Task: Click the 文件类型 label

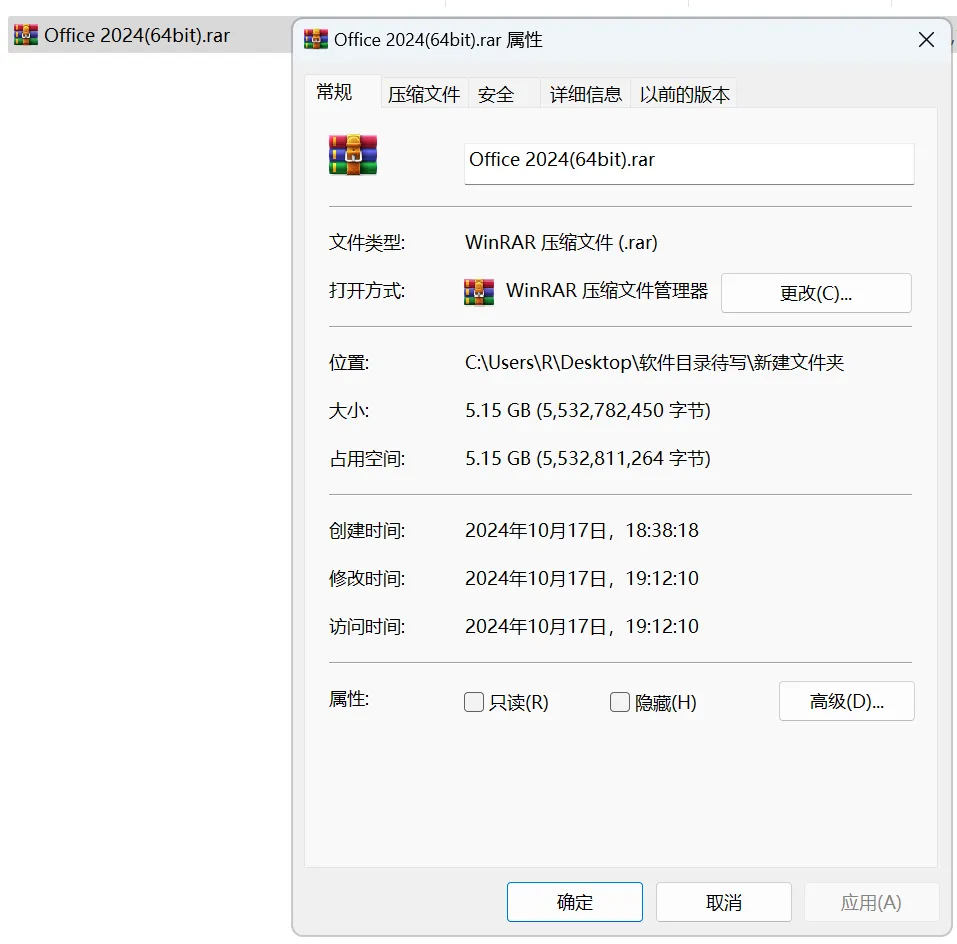Action: click(367, 242)
